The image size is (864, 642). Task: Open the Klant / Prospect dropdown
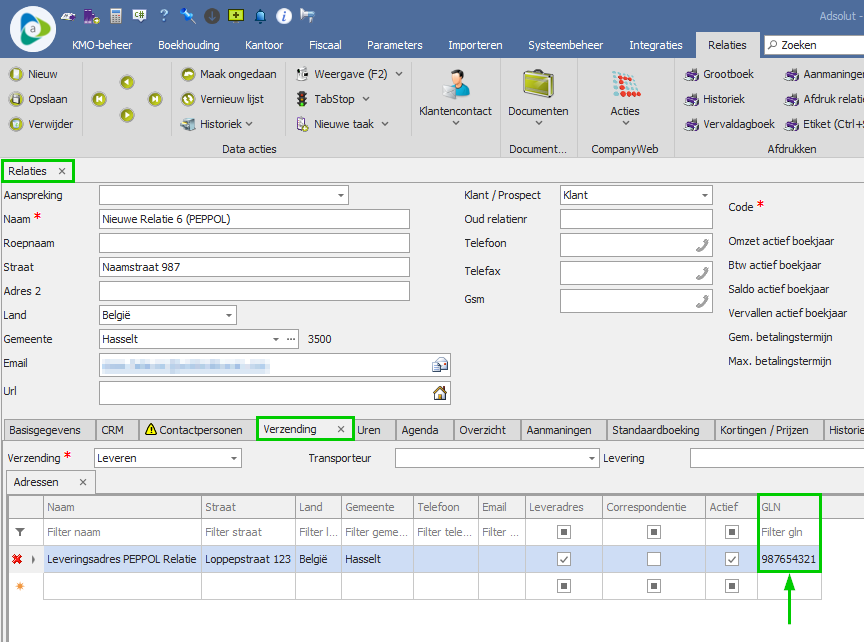704,195
